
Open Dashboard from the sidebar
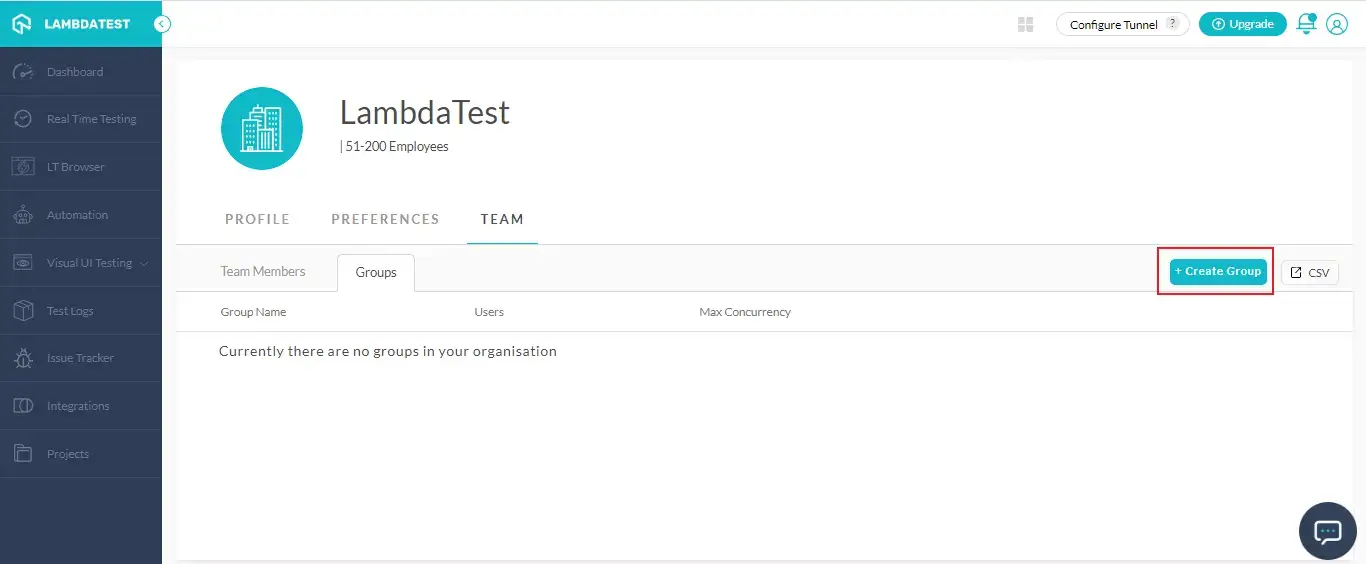pyautogui.click(x=74, y=72)
